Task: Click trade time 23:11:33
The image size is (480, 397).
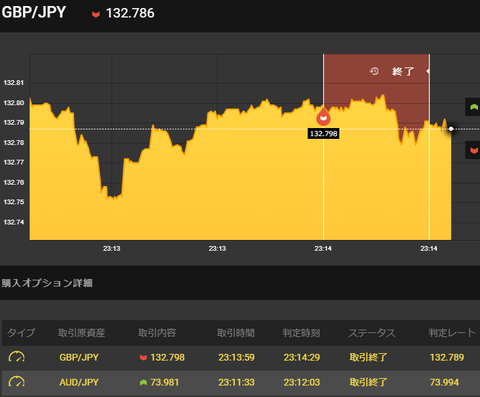Action: pyautogui.click(x=236, y=382)
